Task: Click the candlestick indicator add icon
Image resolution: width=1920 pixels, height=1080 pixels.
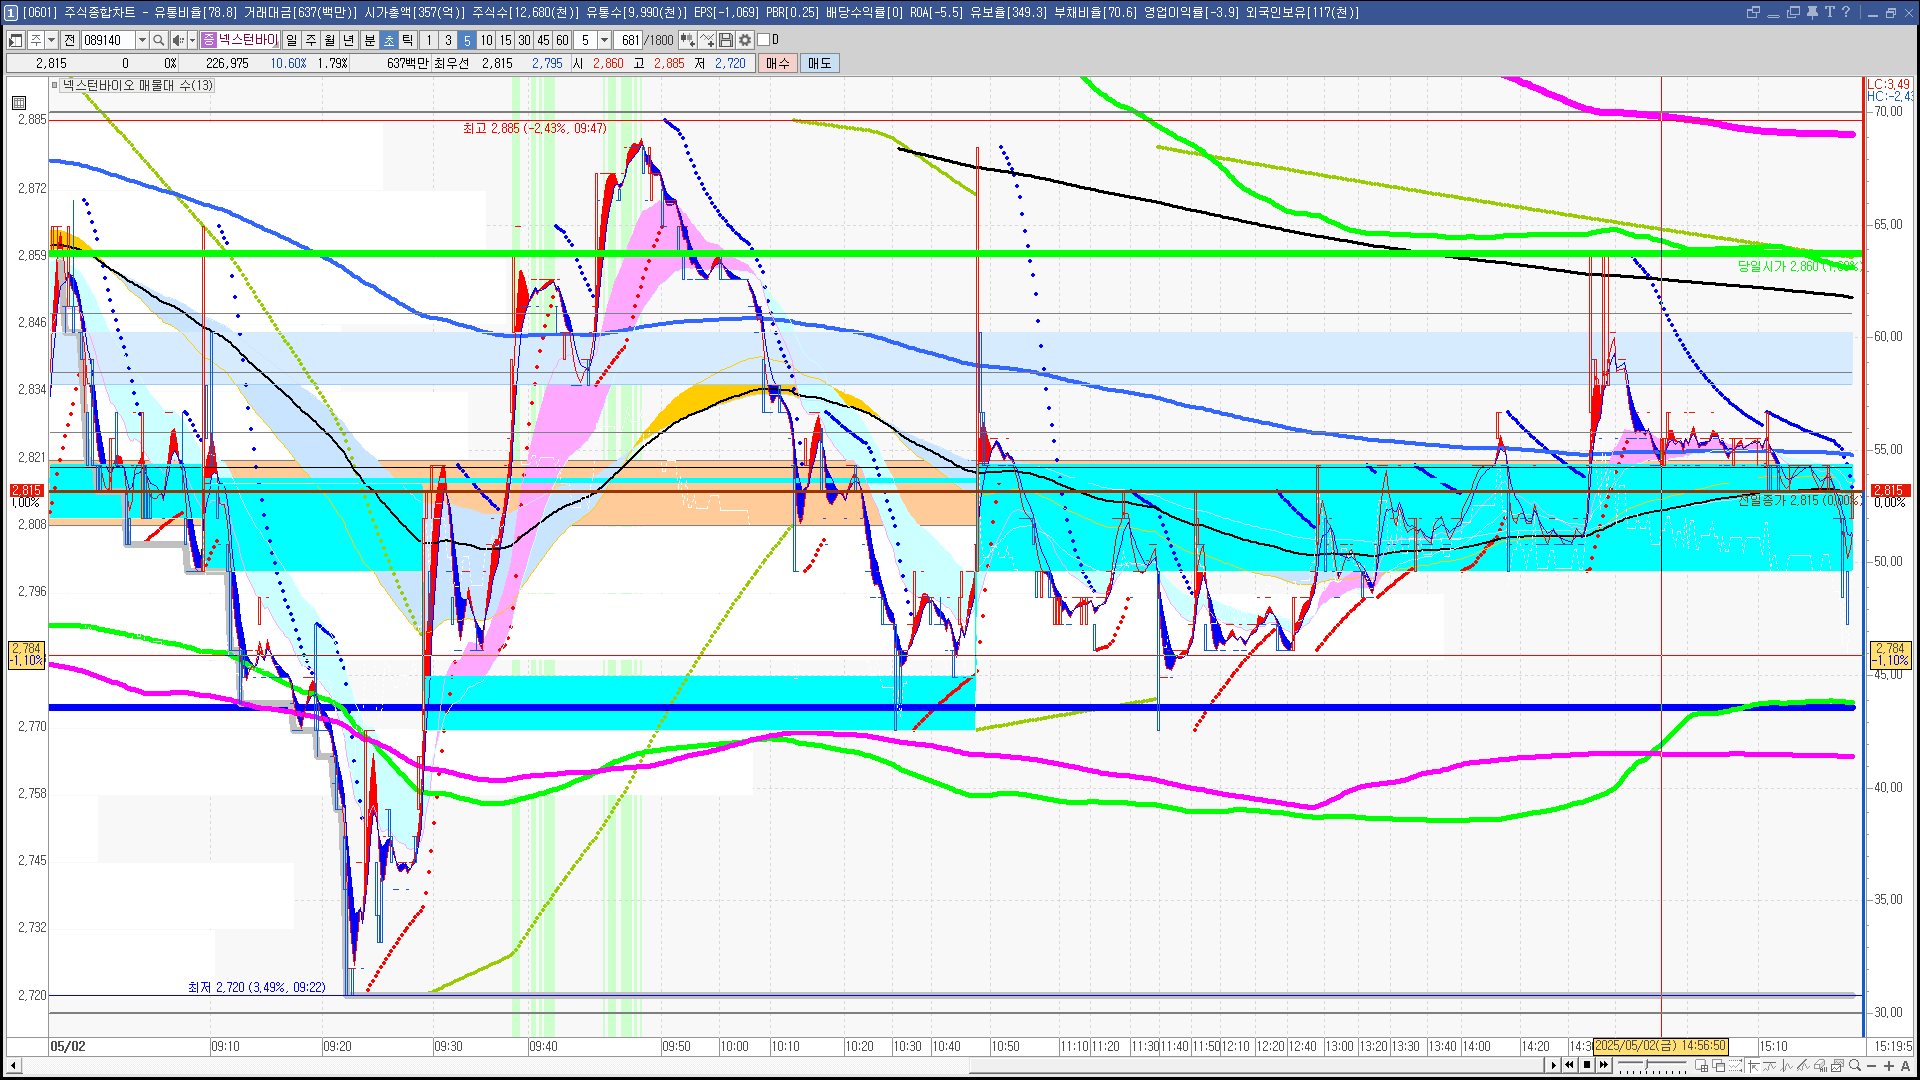Action: click(688, 40)
